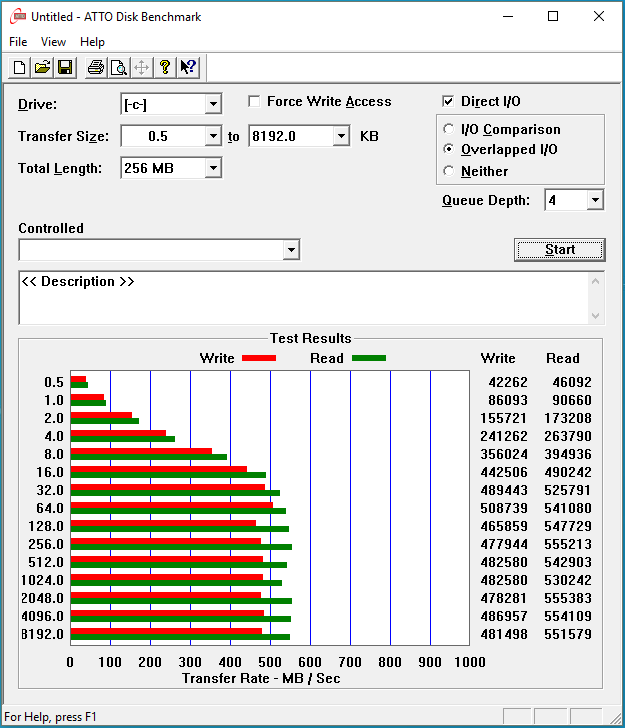Click the 1024.0 transfer size row label
Viewport: 625px width, 728px height.
click(42, 580)
